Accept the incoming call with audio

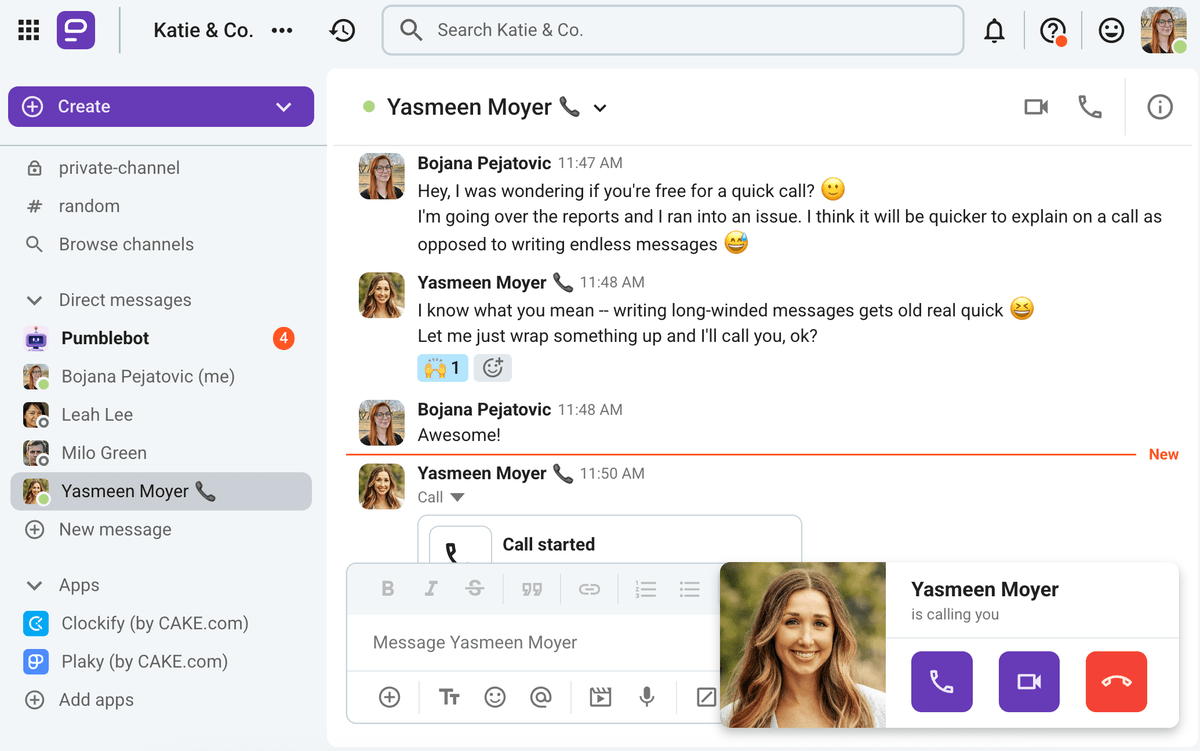click(x=941, y=682)
